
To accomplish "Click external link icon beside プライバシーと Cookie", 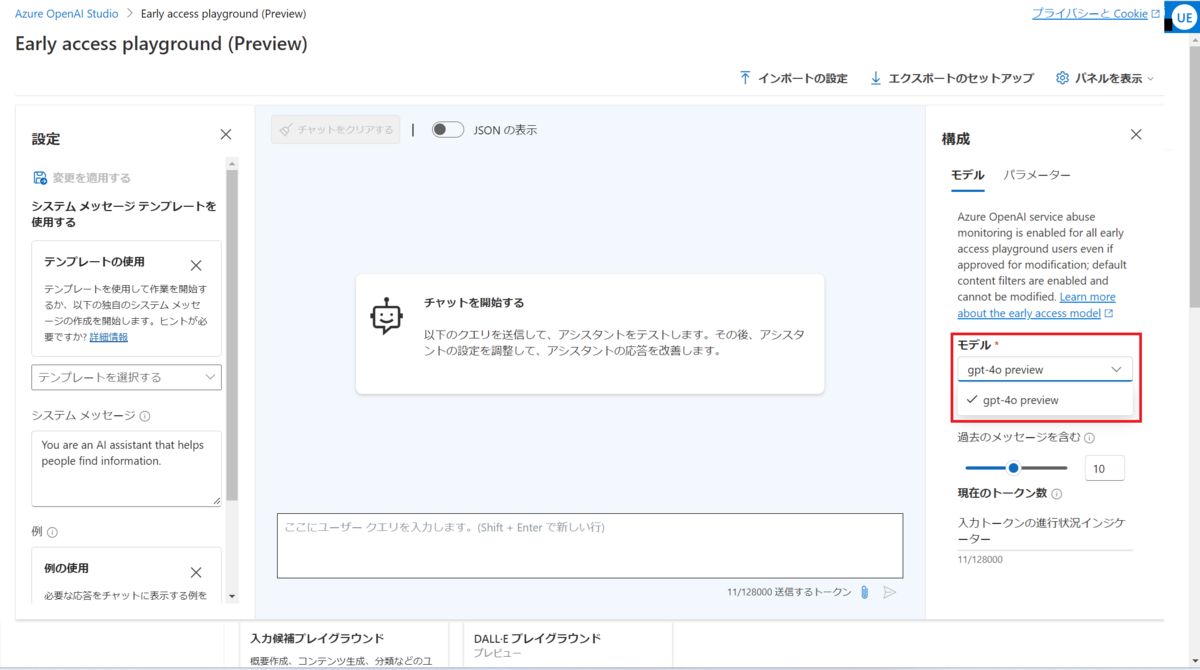I will 1156,14.
